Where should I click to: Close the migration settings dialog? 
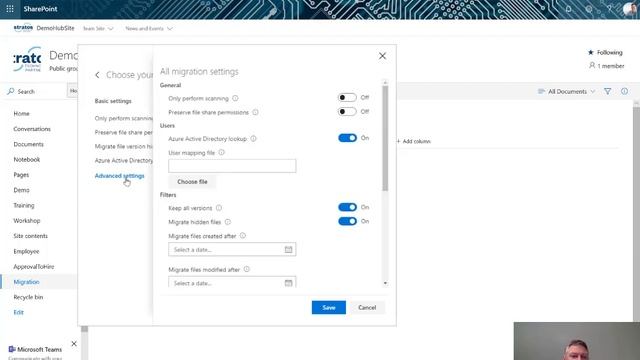(x=382, y=56)
